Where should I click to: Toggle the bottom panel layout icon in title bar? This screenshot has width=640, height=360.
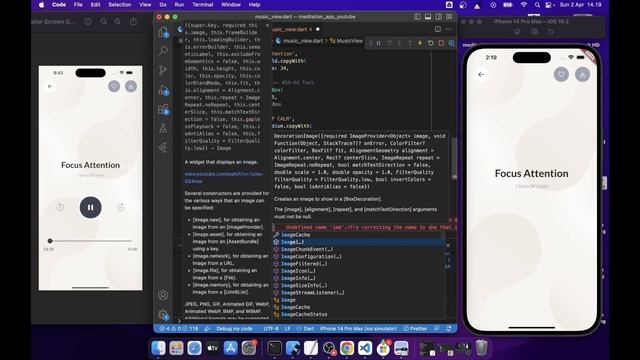point(428,17)
